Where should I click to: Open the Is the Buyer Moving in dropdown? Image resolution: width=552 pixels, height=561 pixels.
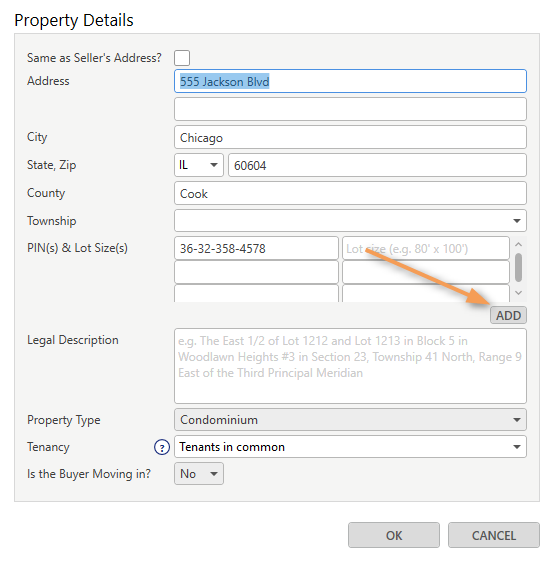click(199, 474)
